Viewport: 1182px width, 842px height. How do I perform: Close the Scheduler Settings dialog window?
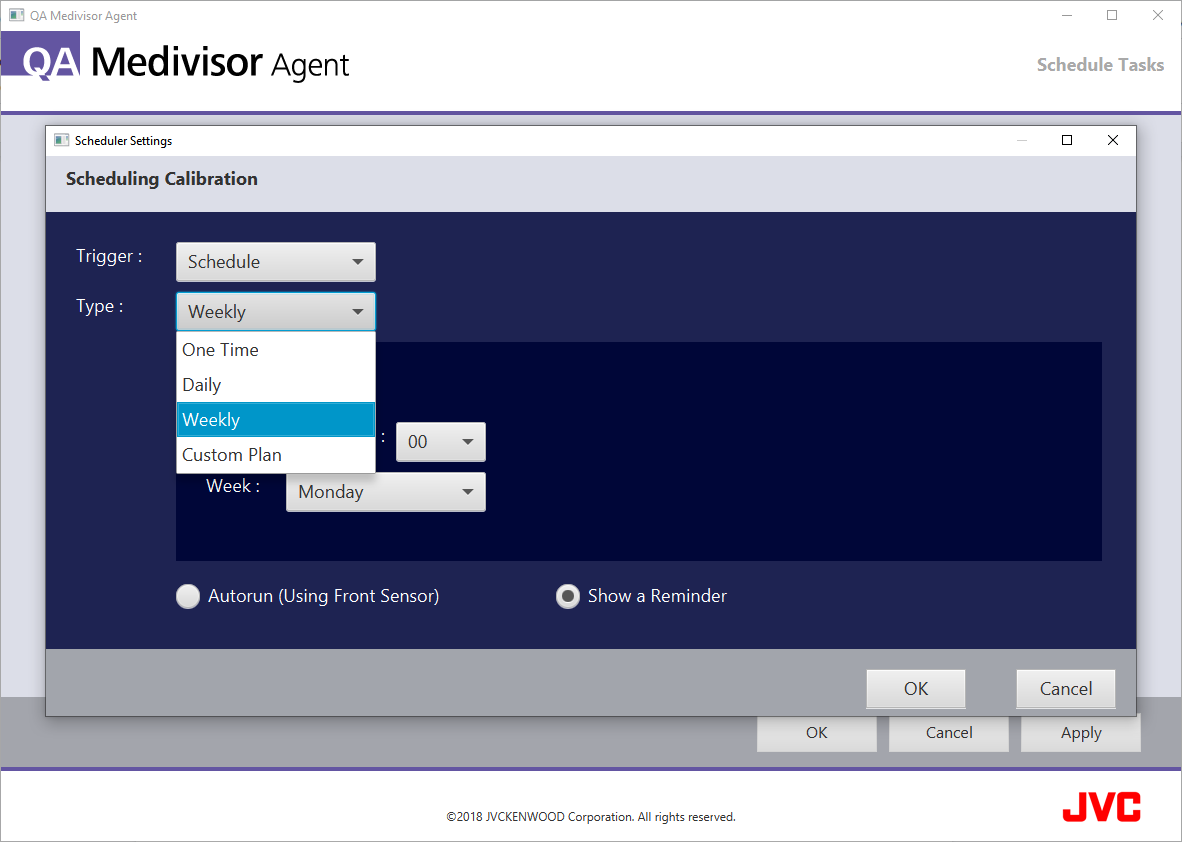1113,140
